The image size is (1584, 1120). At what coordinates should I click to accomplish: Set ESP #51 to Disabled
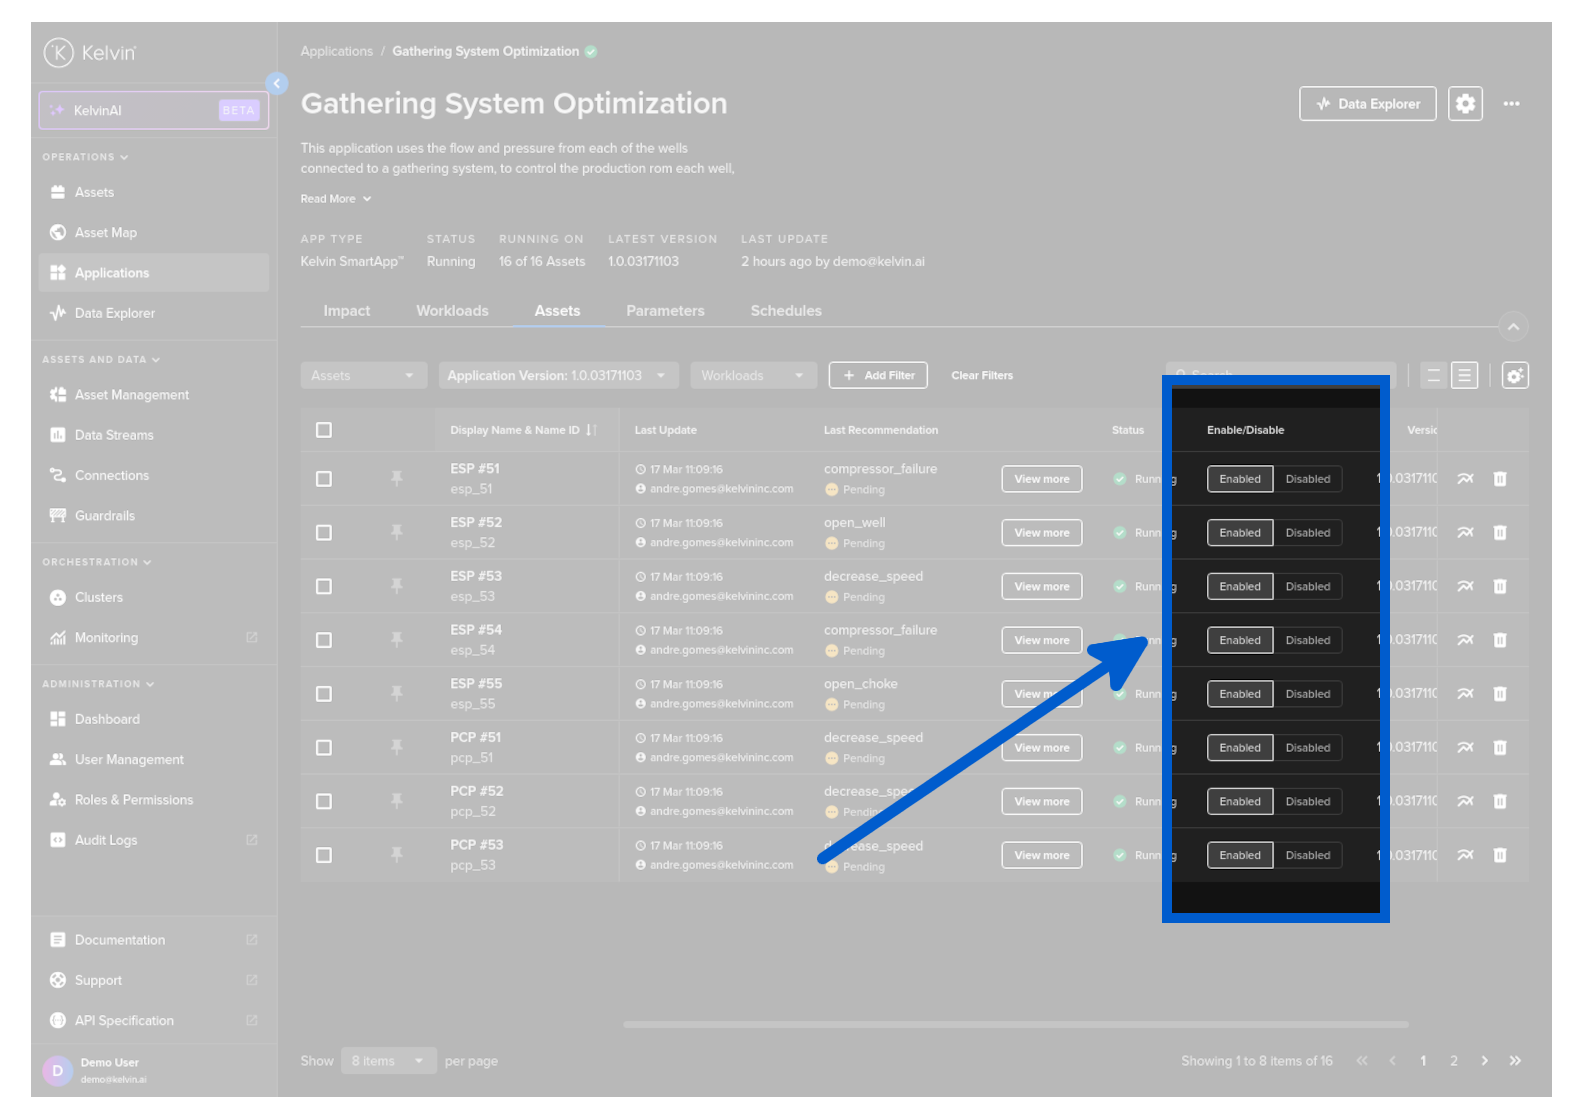click(x=1307, y=479)
